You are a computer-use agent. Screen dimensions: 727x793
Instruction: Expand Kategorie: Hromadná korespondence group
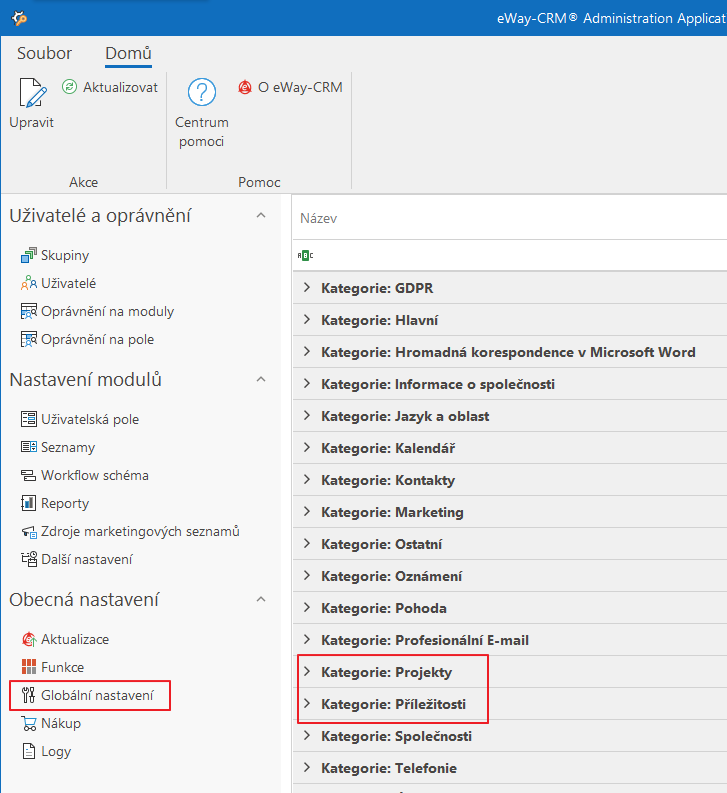(307, 351)
